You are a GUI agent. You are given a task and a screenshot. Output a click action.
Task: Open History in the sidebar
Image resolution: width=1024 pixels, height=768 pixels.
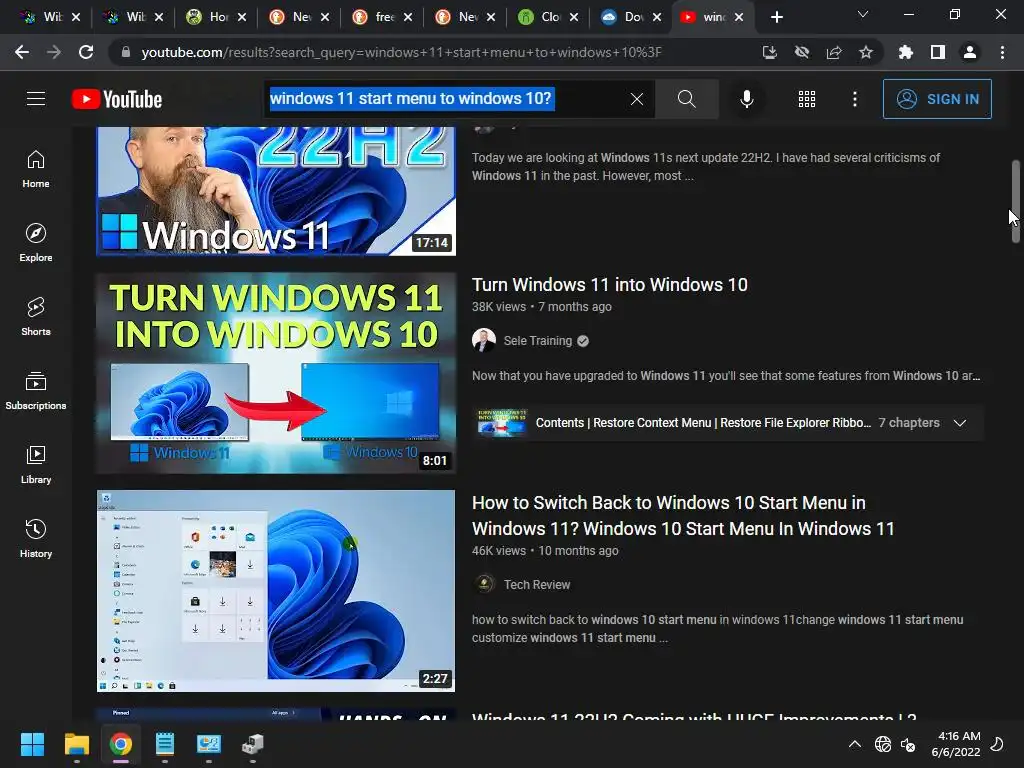[36, 538]
